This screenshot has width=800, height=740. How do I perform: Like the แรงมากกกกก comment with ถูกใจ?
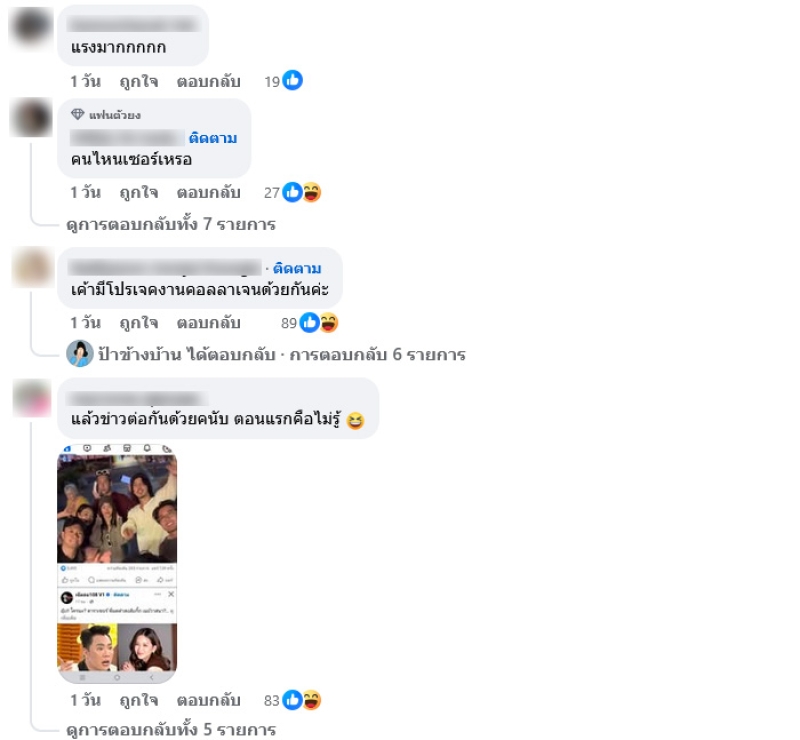[x=139, y=82]
